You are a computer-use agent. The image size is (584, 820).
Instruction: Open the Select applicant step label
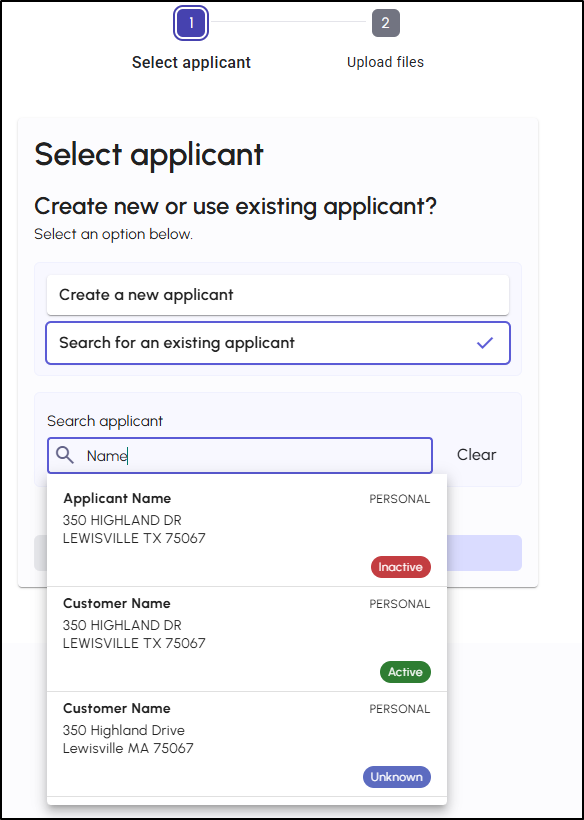191,63
